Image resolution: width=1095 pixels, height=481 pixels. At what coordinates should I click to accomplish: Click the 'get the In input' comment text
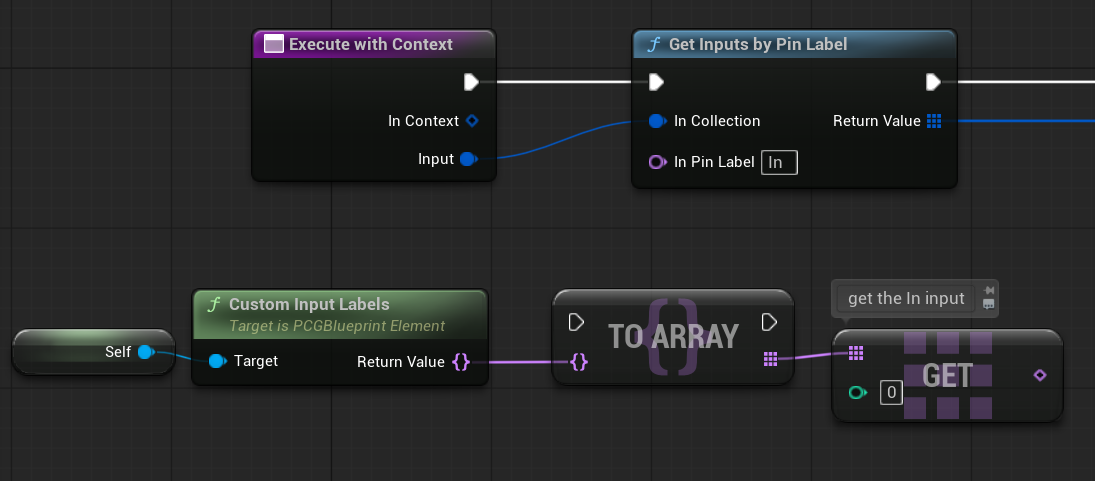tap(906, 298)
